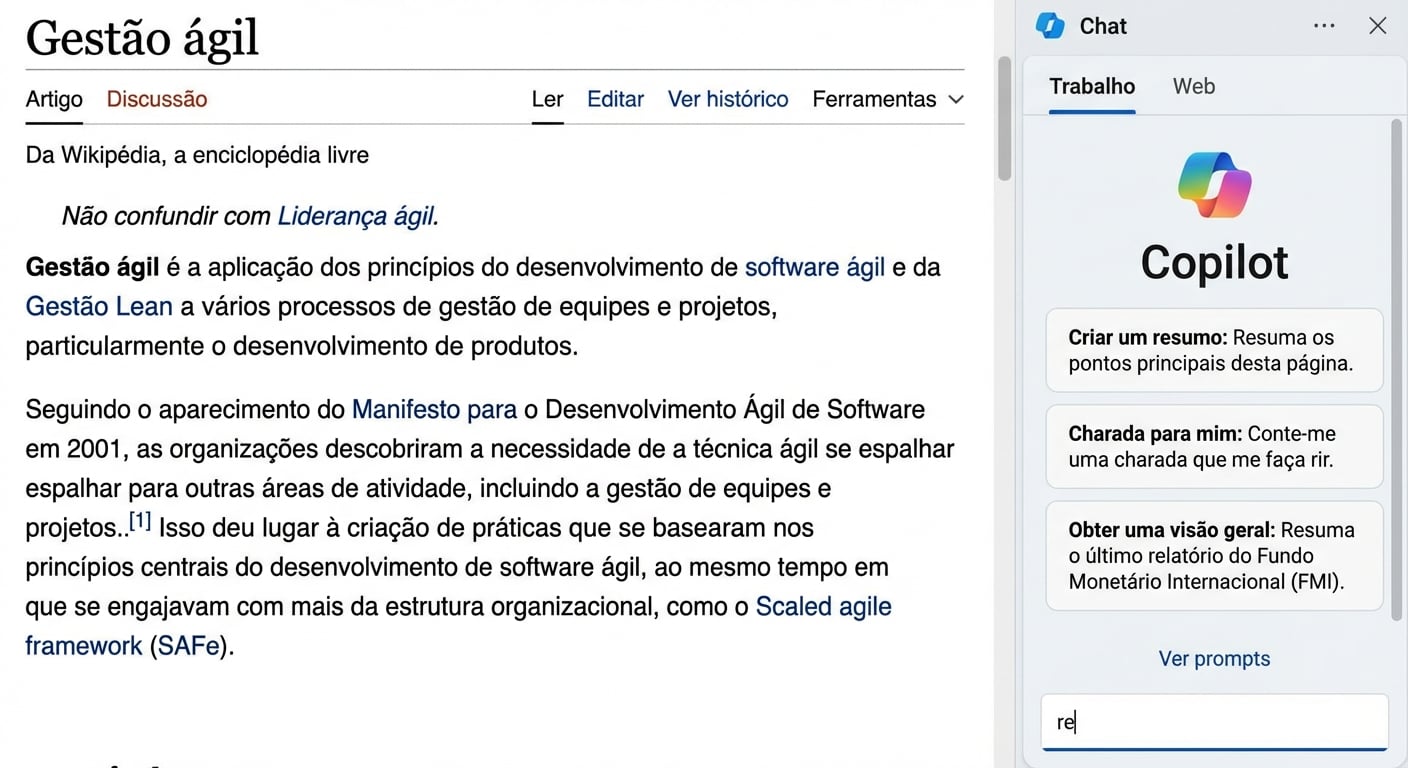Open the Copilot options ellipsis menu
This screenshot has width=1408, height=768.
[x=1324, y=25]
